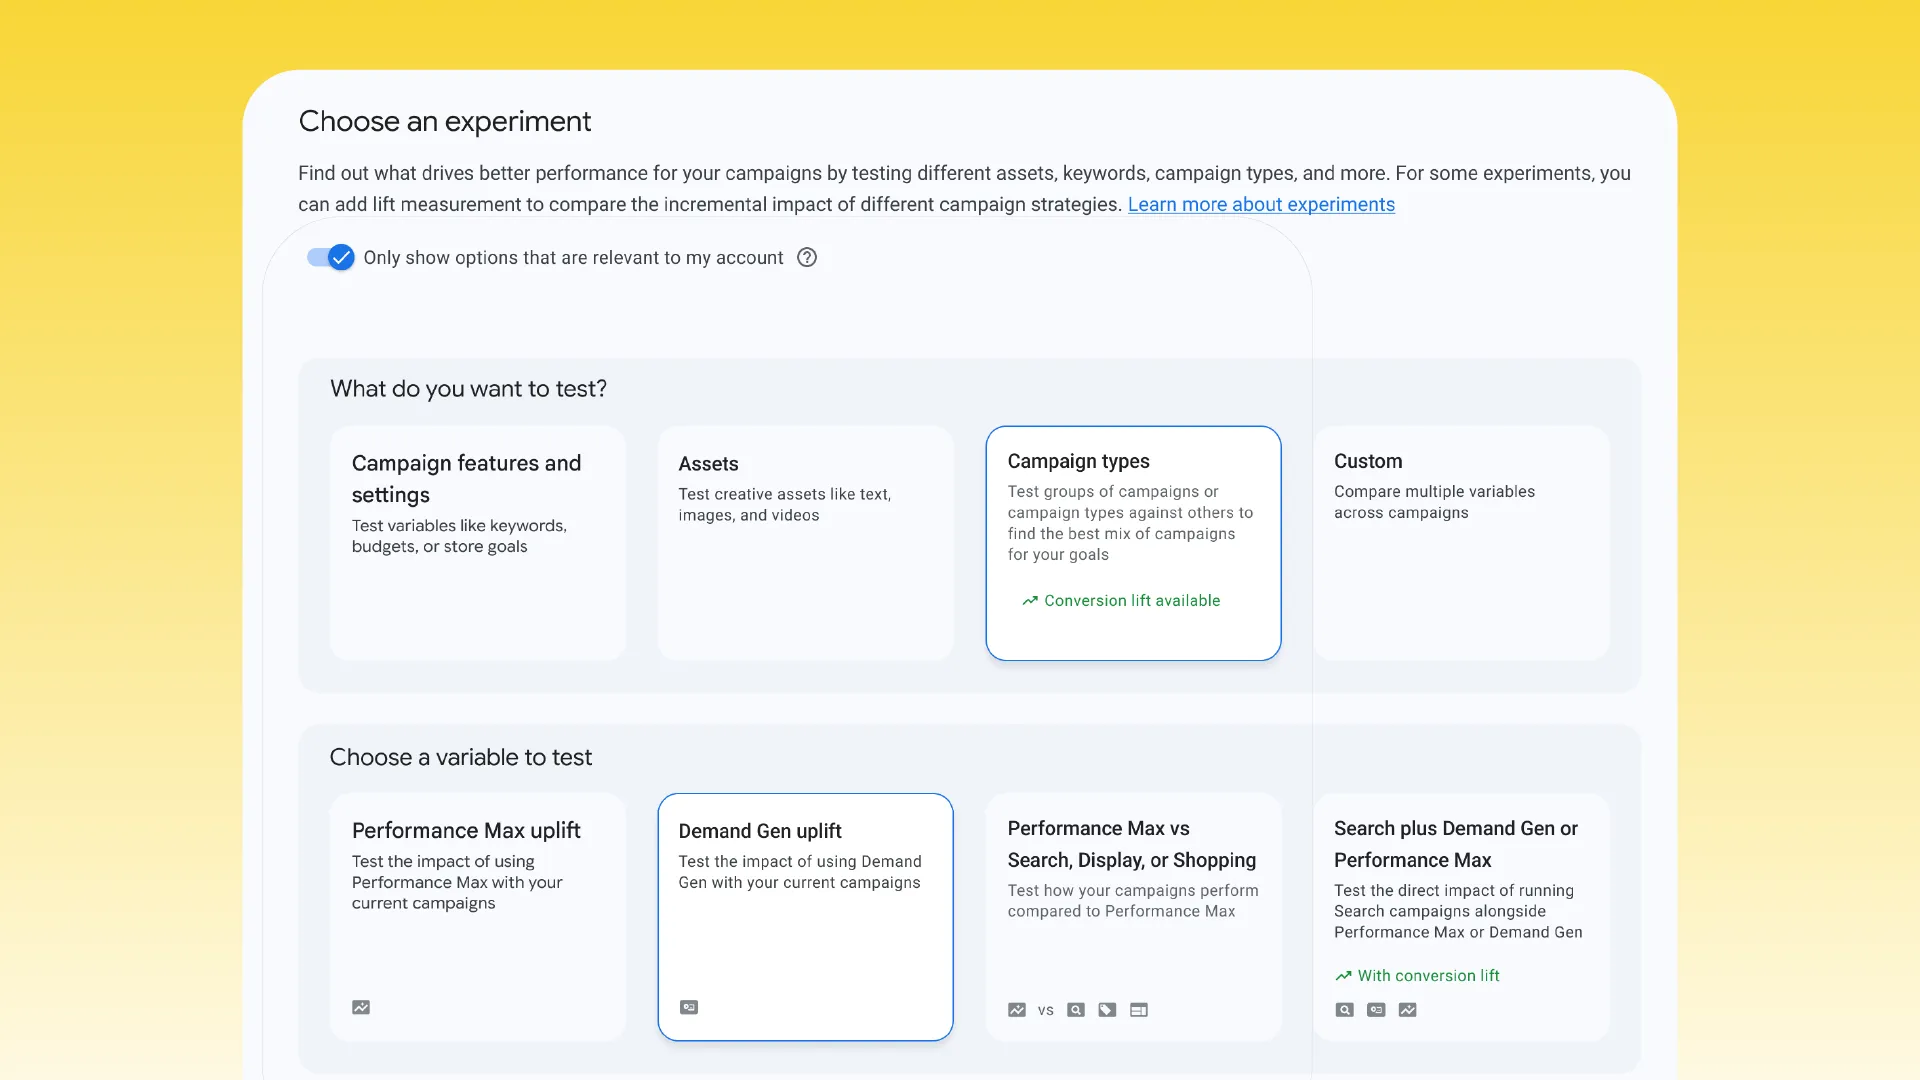
Task: Click 'Test the impact of using Demand Gen' description
Action: pos(800,872)
